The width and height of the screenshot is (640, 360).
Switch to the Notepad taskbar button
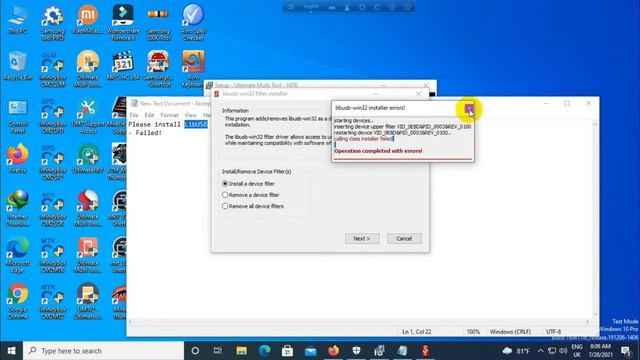point(402,351)
